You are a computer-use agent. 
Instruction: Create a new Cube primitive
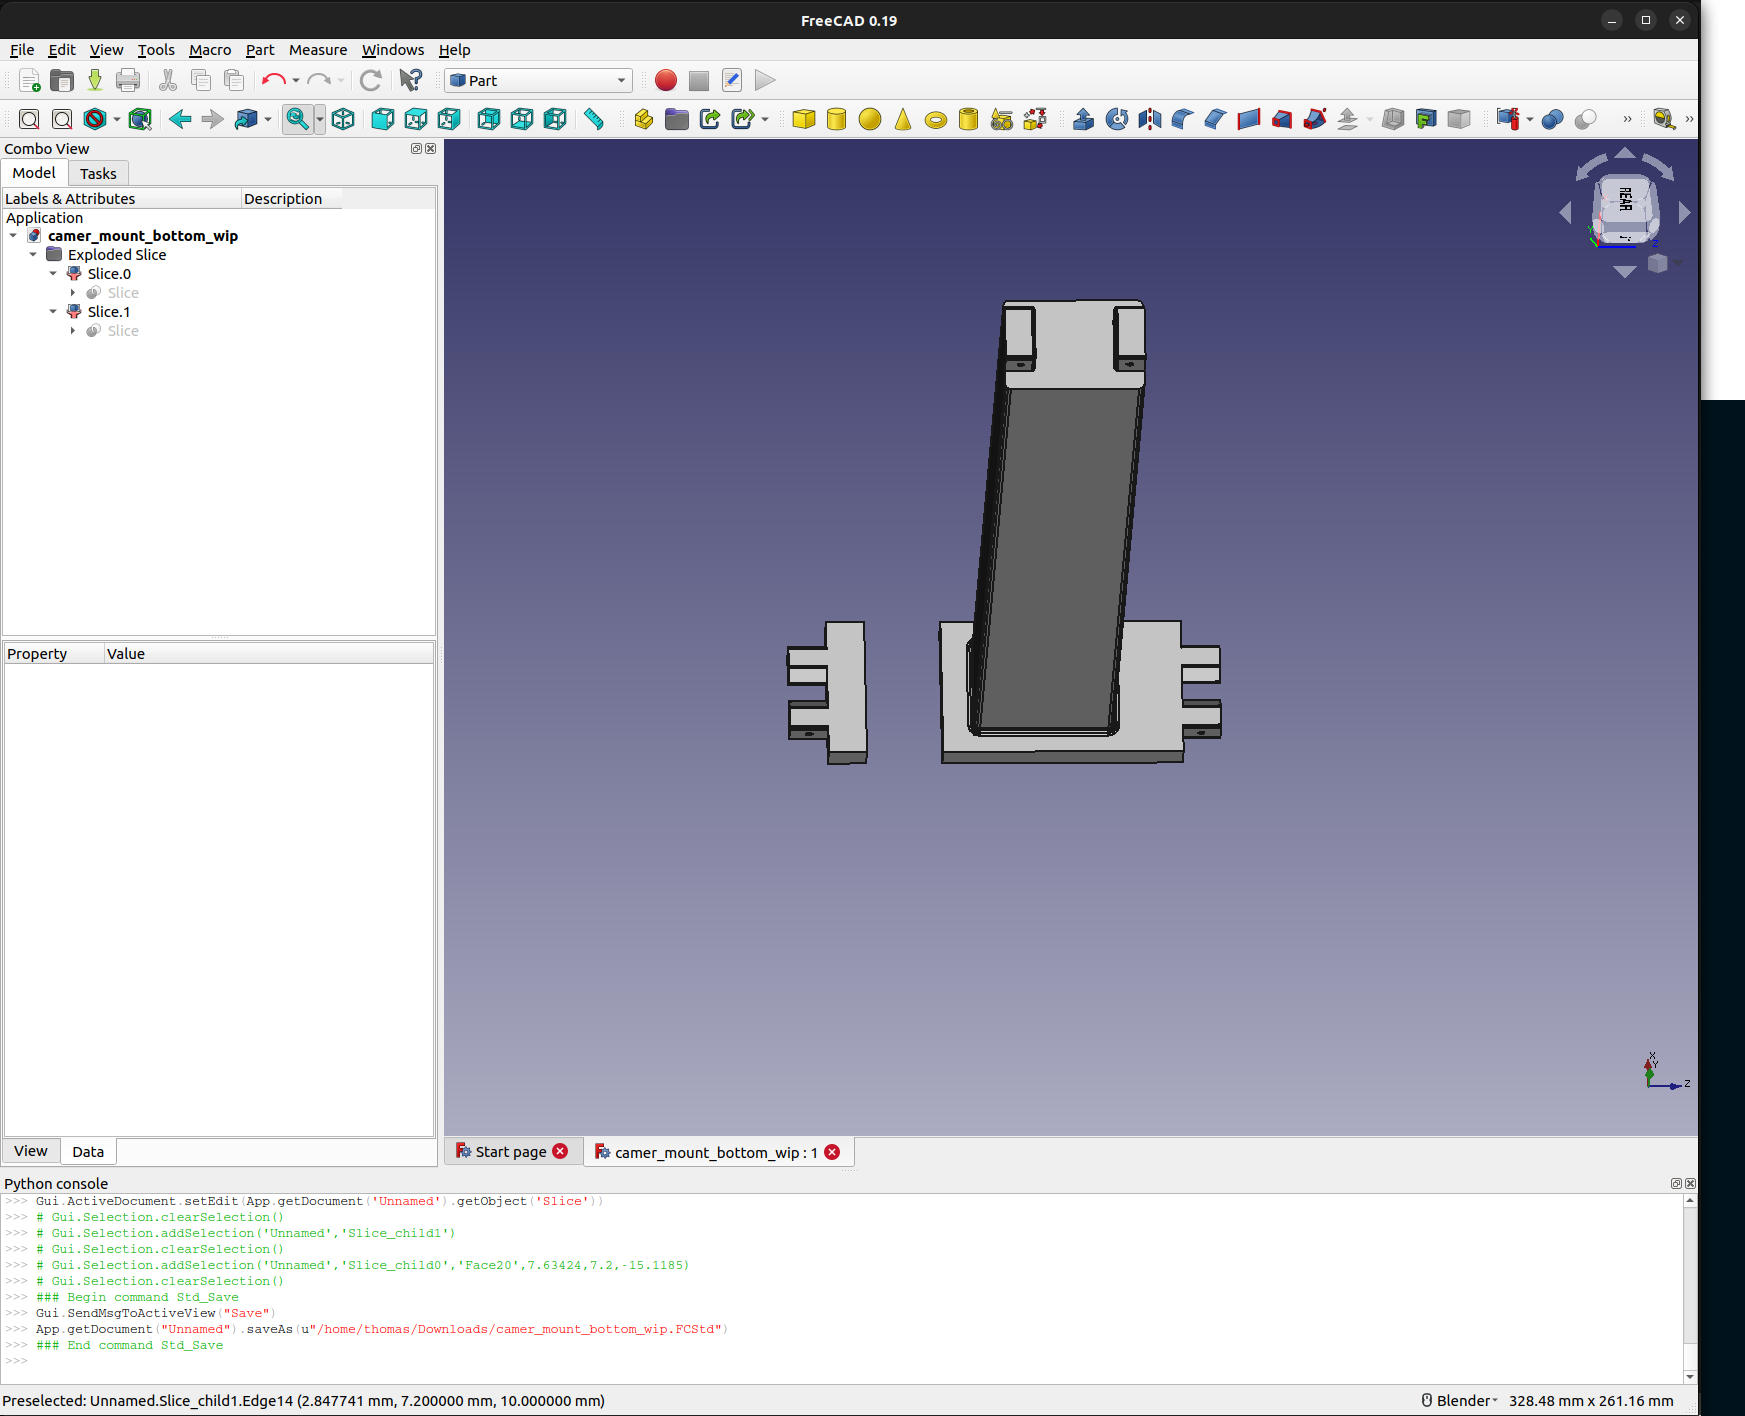tap(804, 119)
